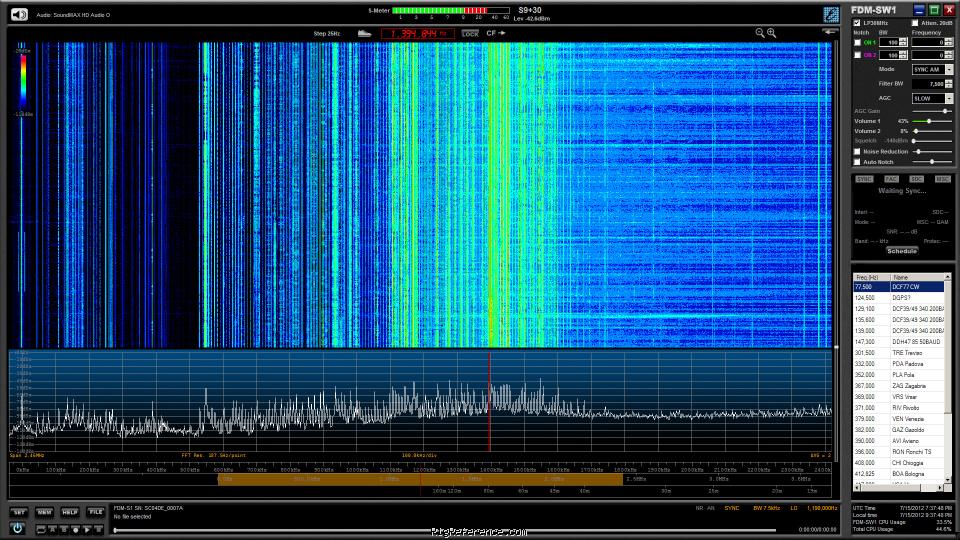The width and height of the screenshot is (960, 540).
Task: Click the file playback progress bar
Action: pyautogui.click(x=445, y=530)
